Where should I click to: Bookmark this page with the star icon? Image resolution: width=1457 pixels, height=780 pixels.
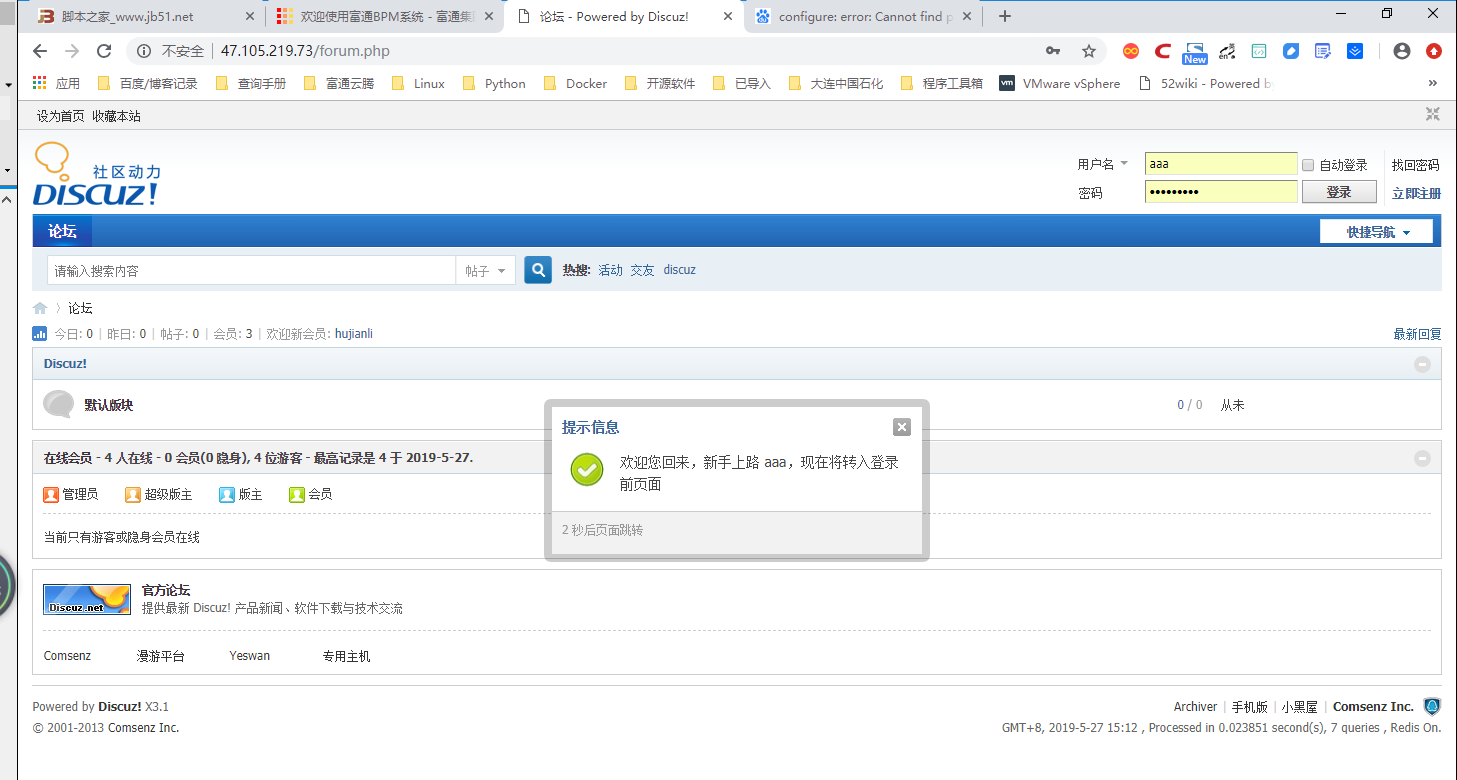[x=1089, y=51]
